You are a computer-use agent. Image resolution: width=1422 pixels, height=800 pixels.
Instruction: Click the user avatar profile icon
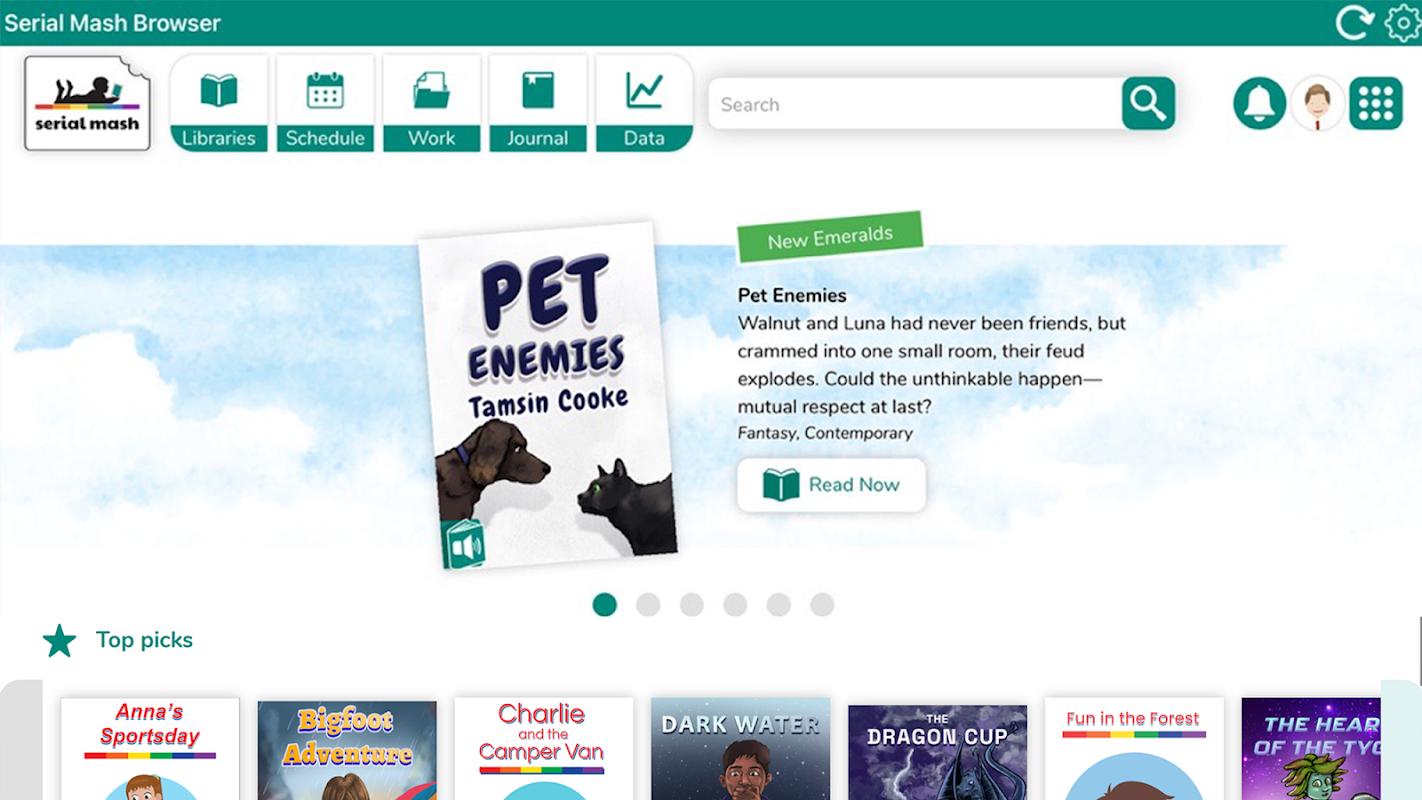pyautogui.click(x=1318, y=104)
